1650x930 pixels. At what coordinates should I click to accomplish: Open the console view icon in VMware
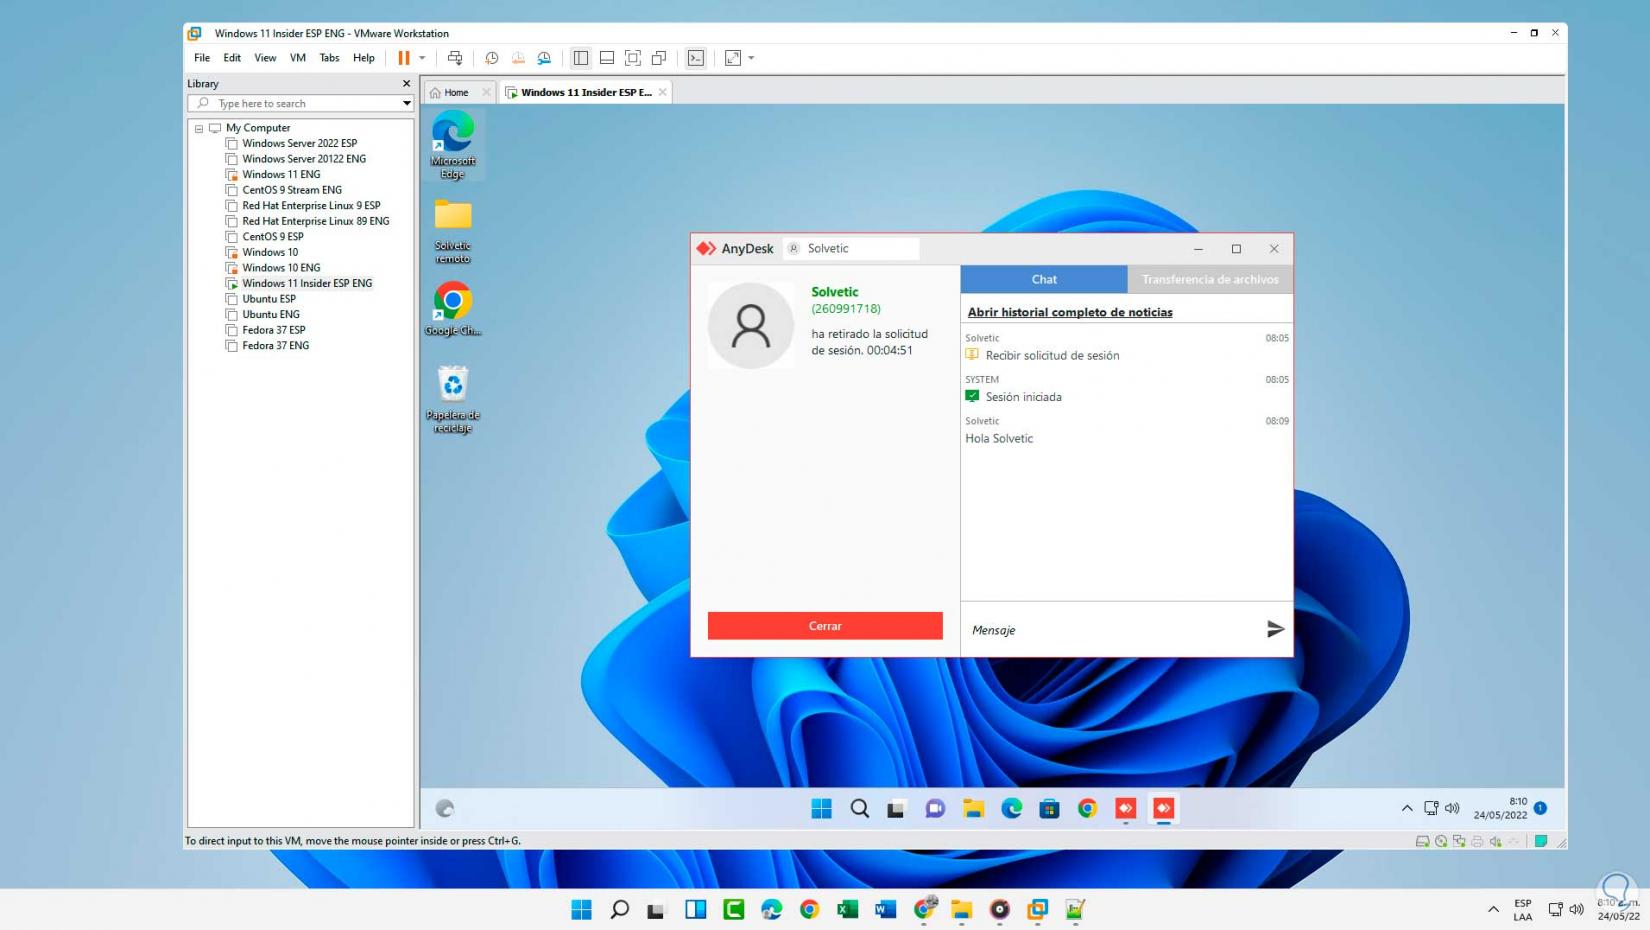[x=696, y=58]
